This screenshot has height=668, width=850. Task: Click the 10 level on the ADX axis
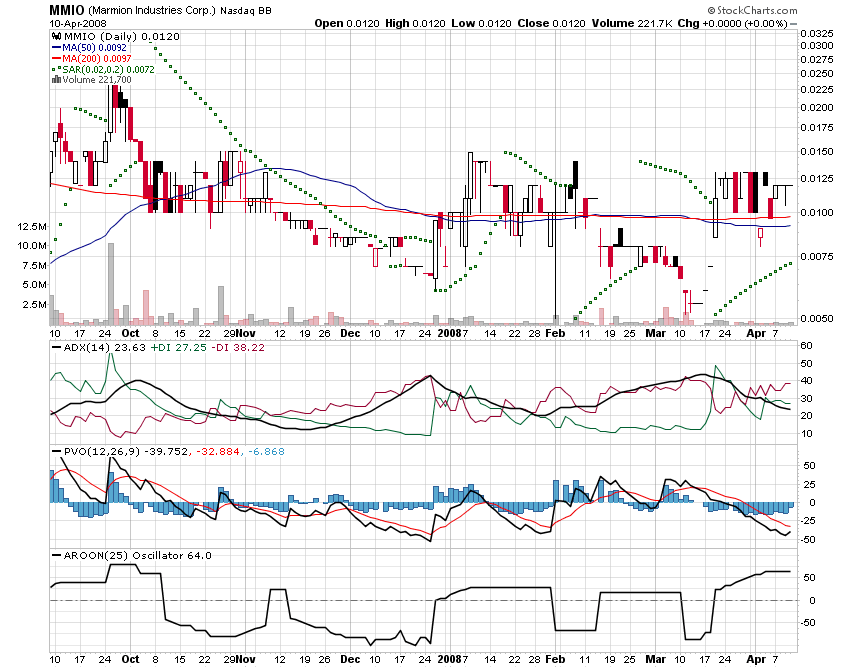coord(806,433)
